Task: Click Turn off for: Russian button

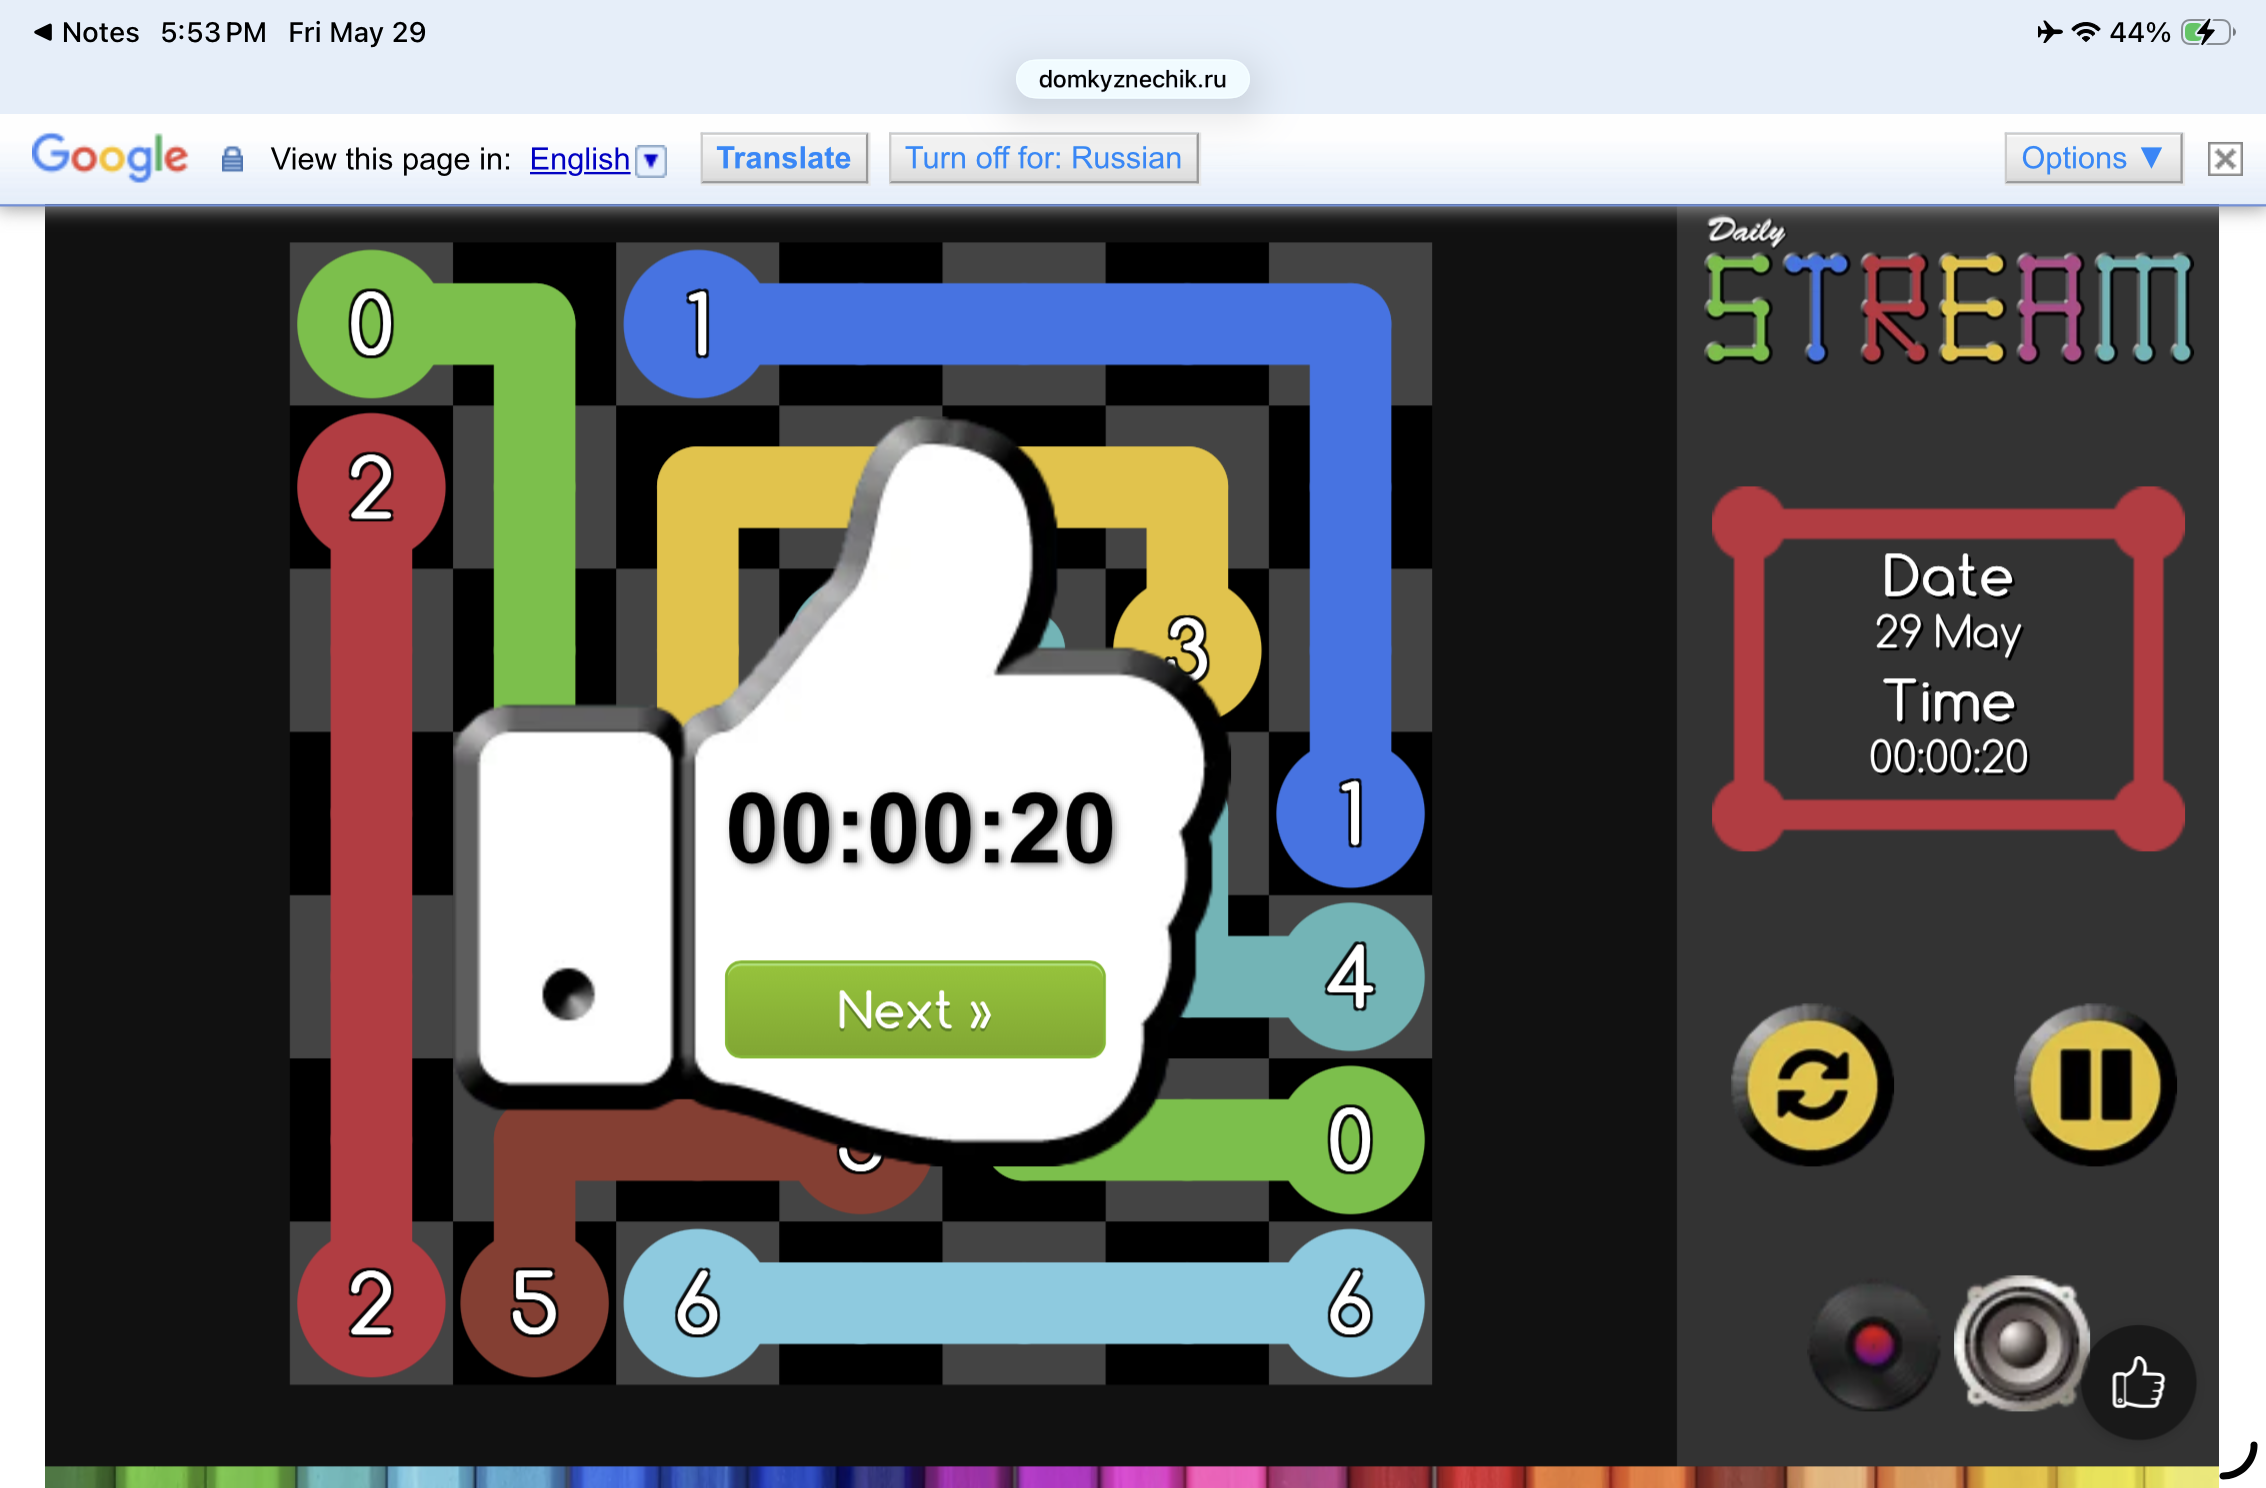Action: pos(1043,158)
